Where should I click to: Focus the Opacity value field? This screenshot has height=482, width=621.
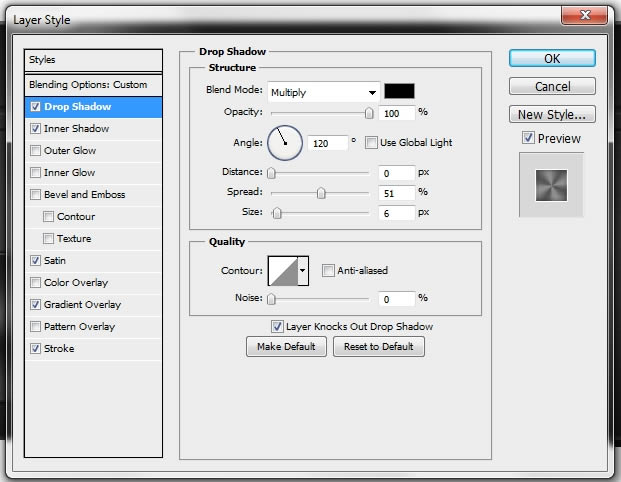[397, 113]
